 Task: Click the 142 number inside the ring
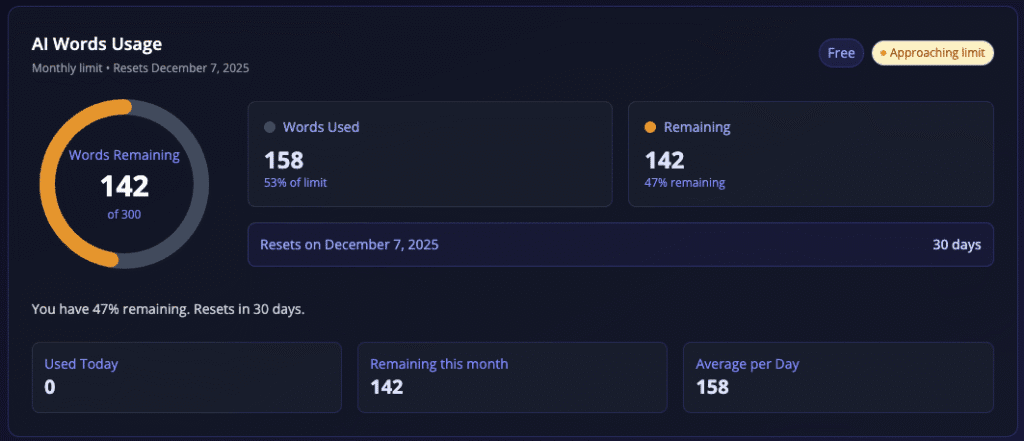tap(124, 186)
